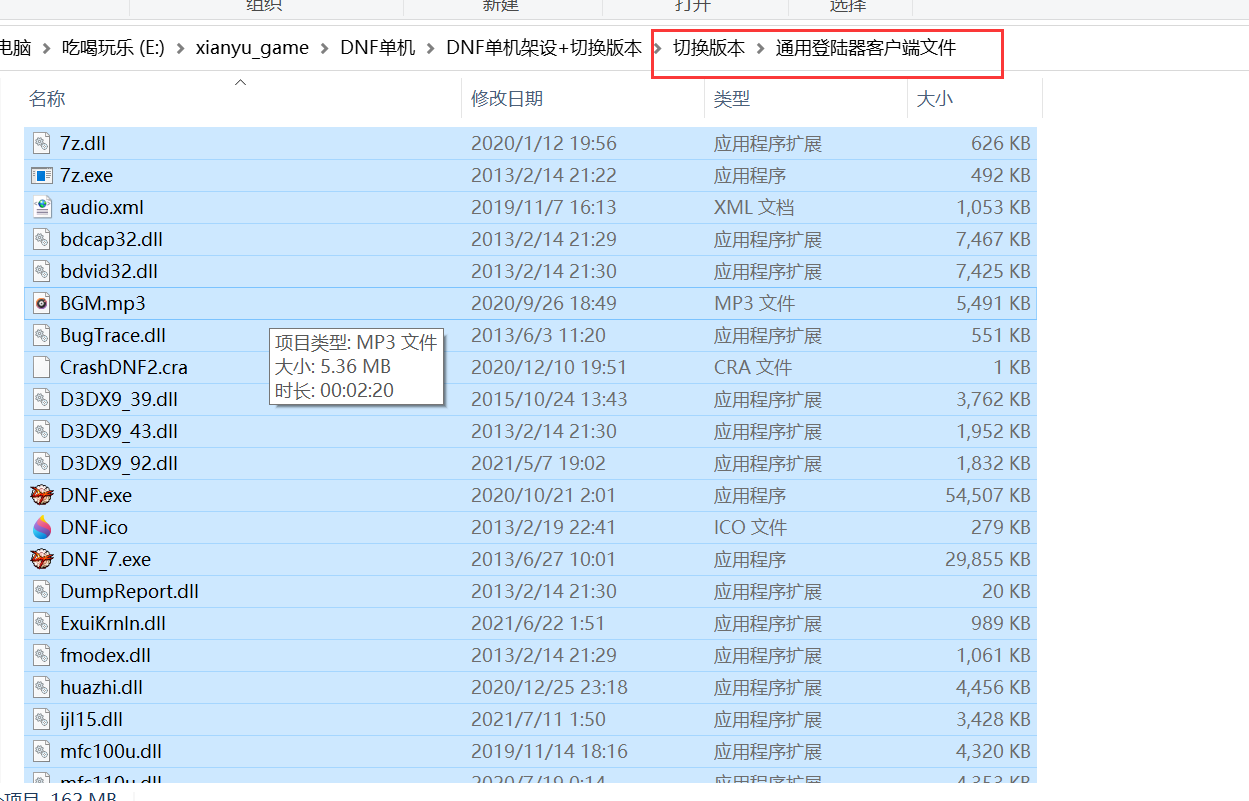The width and height of the screenshot is (1249, 801).
Task: Click type ICO 文件 of DNF.ico
Action: [750, 527]
